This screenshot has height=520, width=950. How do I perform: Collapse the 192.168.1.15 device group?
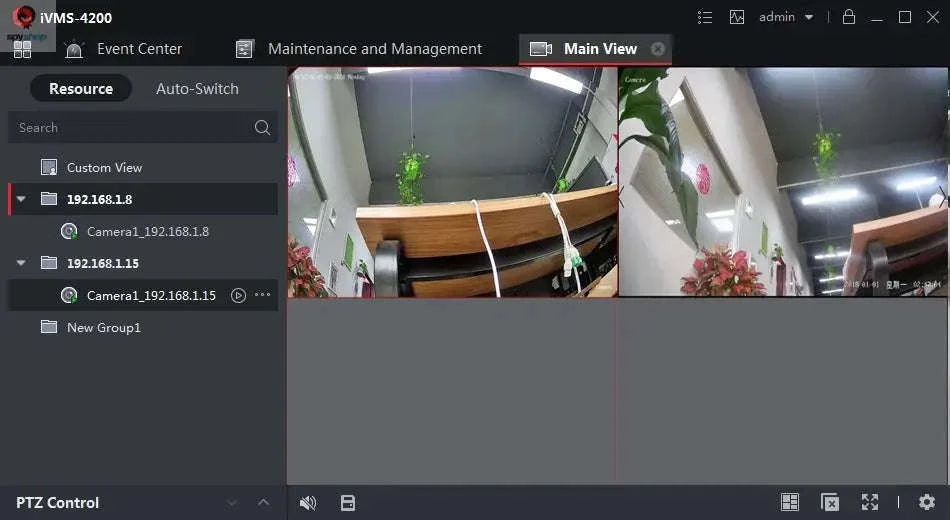(21, 263)
